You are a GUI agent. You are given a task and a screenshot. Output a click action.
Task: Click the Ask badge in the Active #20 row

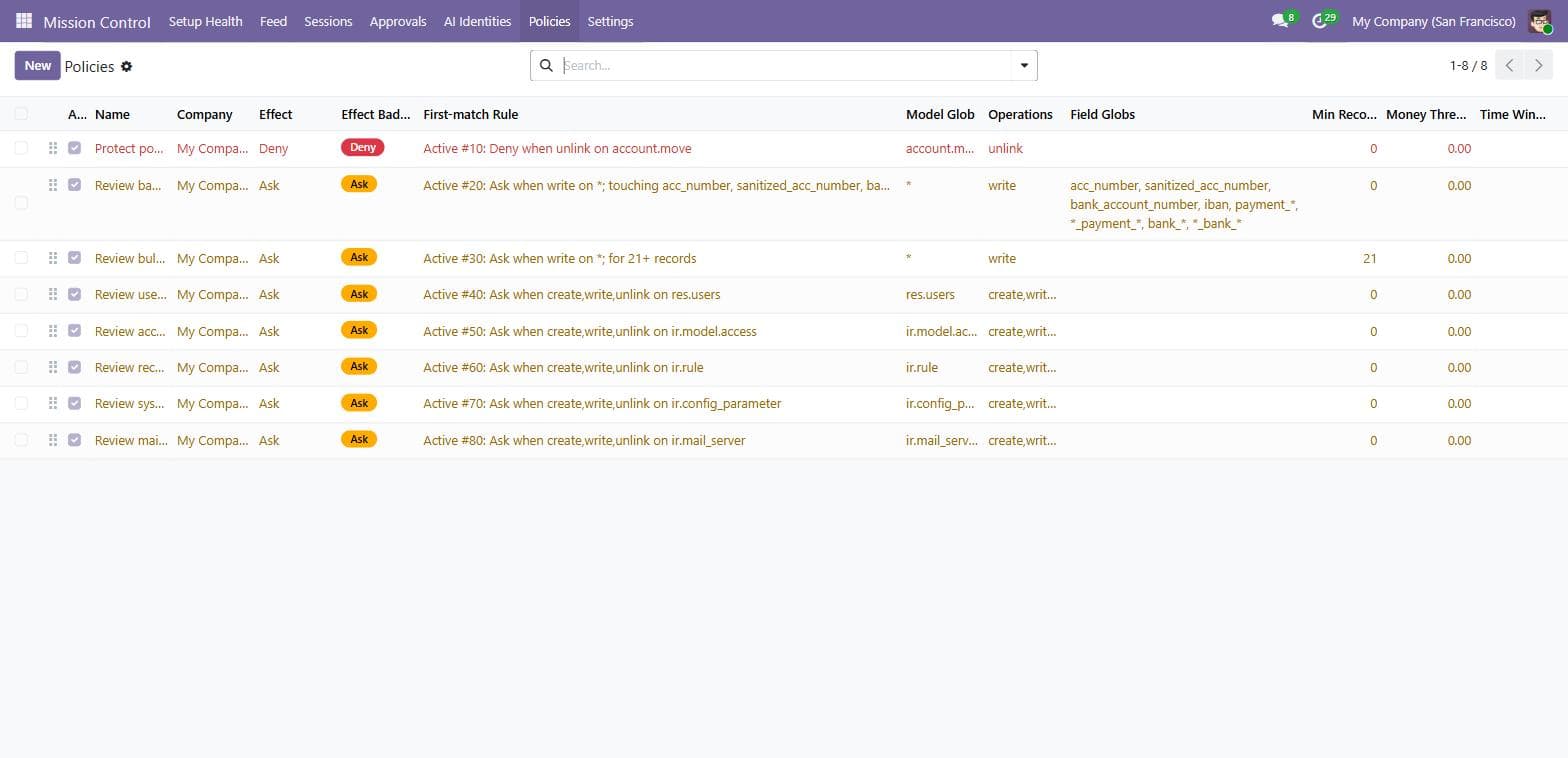[359, 184]
